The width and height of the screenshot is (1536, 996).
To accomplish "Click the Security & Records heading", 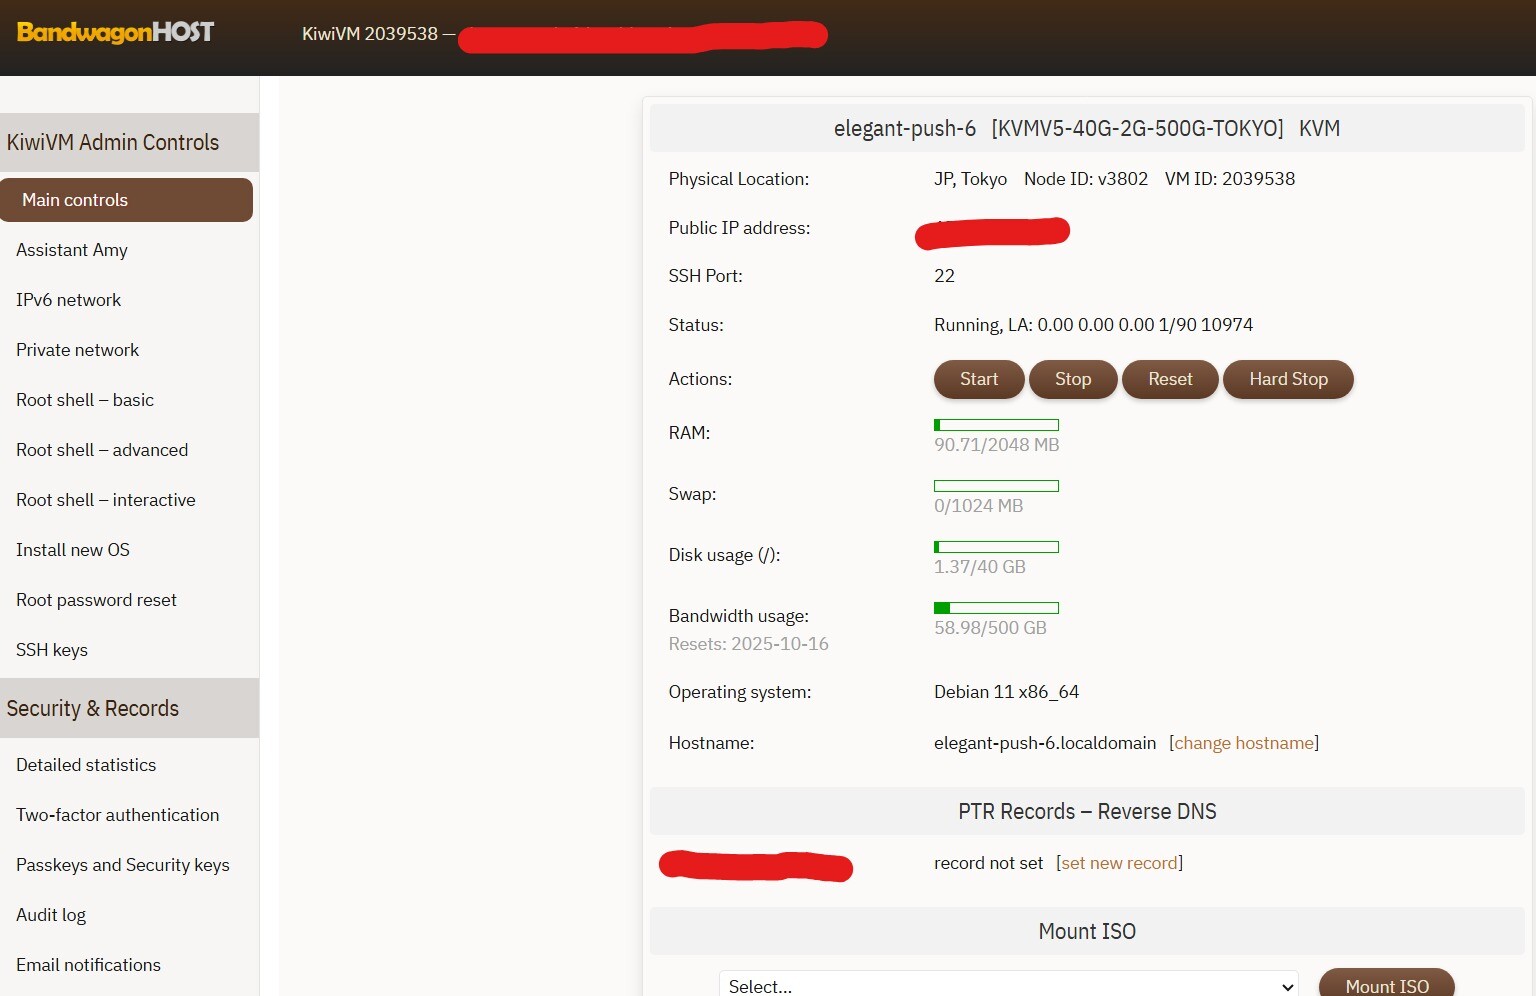I will click(x=93, y=708).
